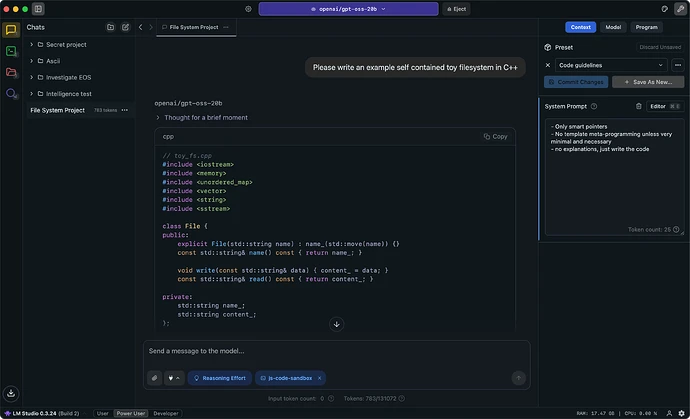Open the Downloads icon at bottom left
The image size is (690, 419).
tap(11, 393)
